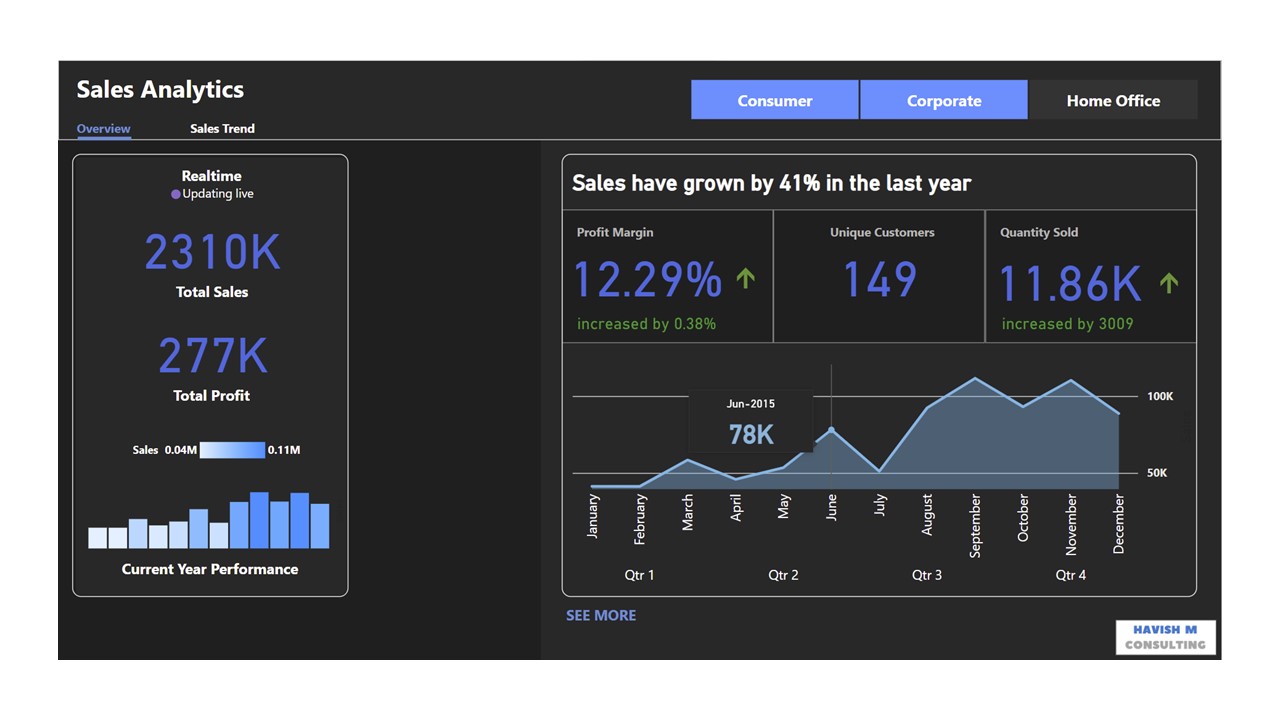This screenshot has width=1280, height=720.
Task: Select the first bar in Current Year Performance
Action: point(98,538)
